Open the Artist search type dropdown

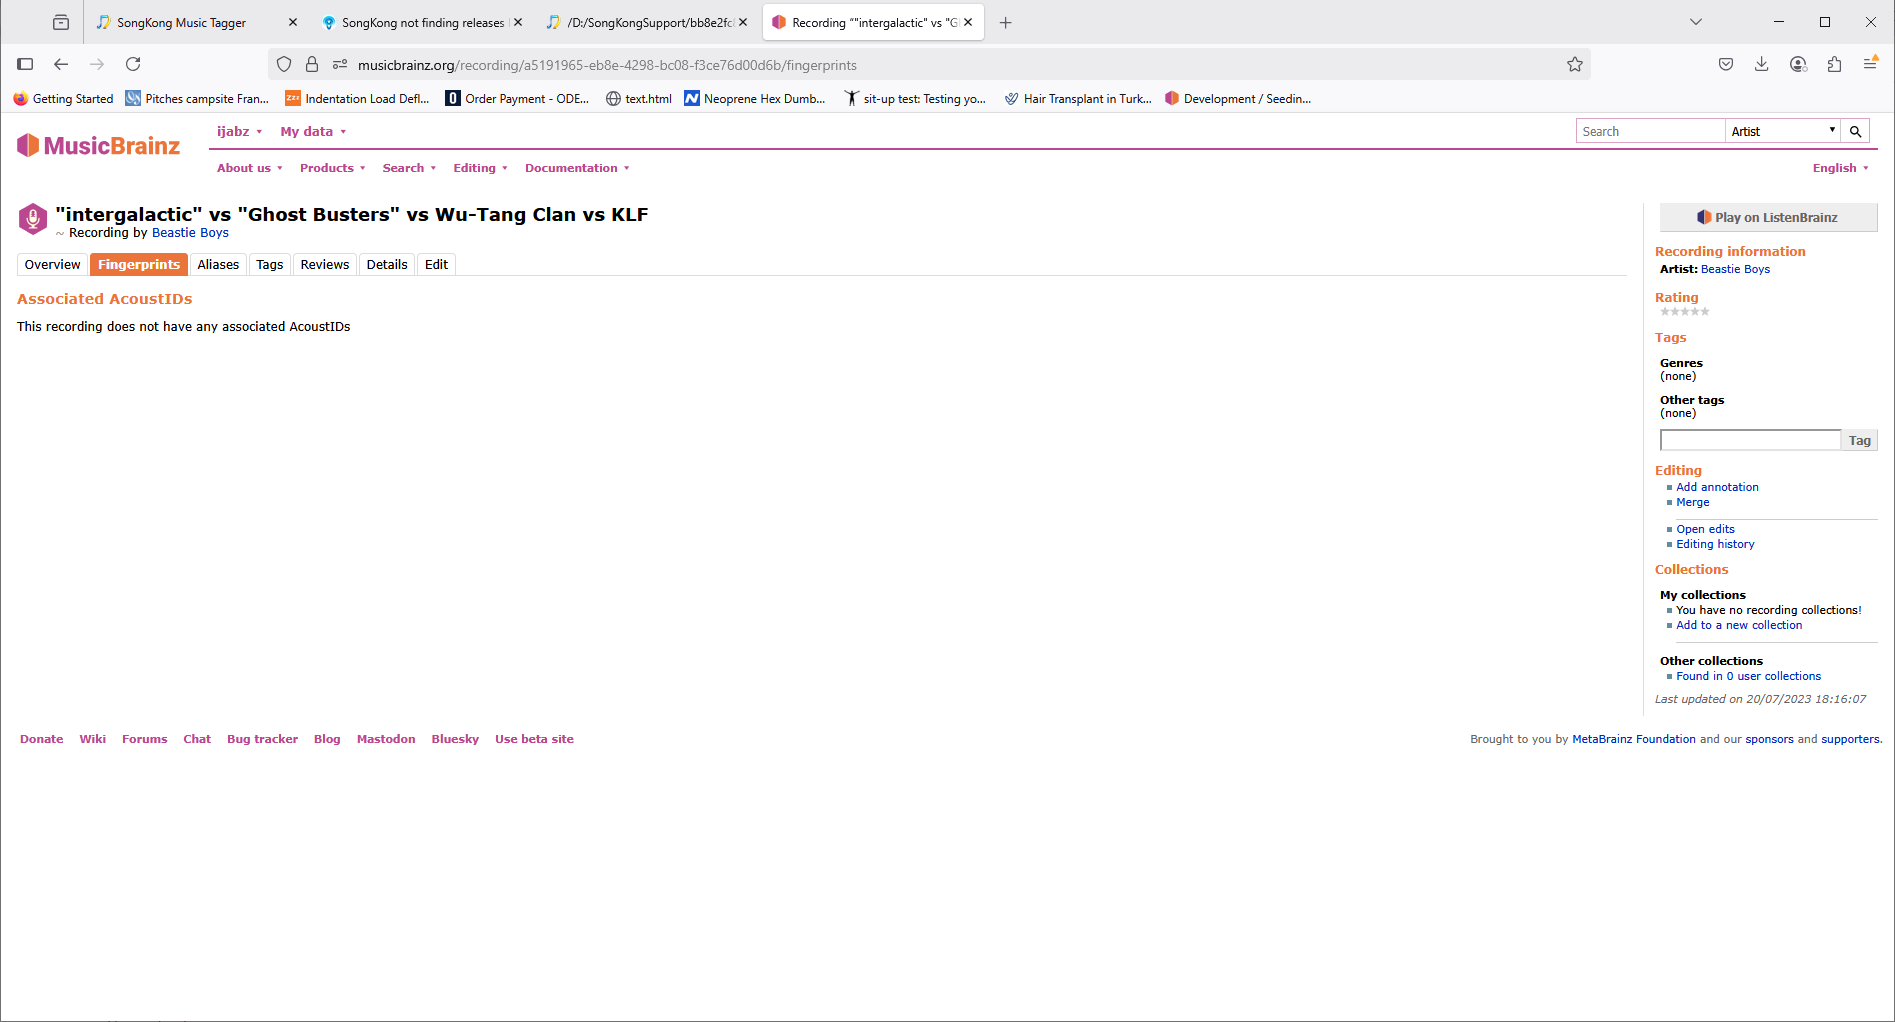click(1783, 131)
